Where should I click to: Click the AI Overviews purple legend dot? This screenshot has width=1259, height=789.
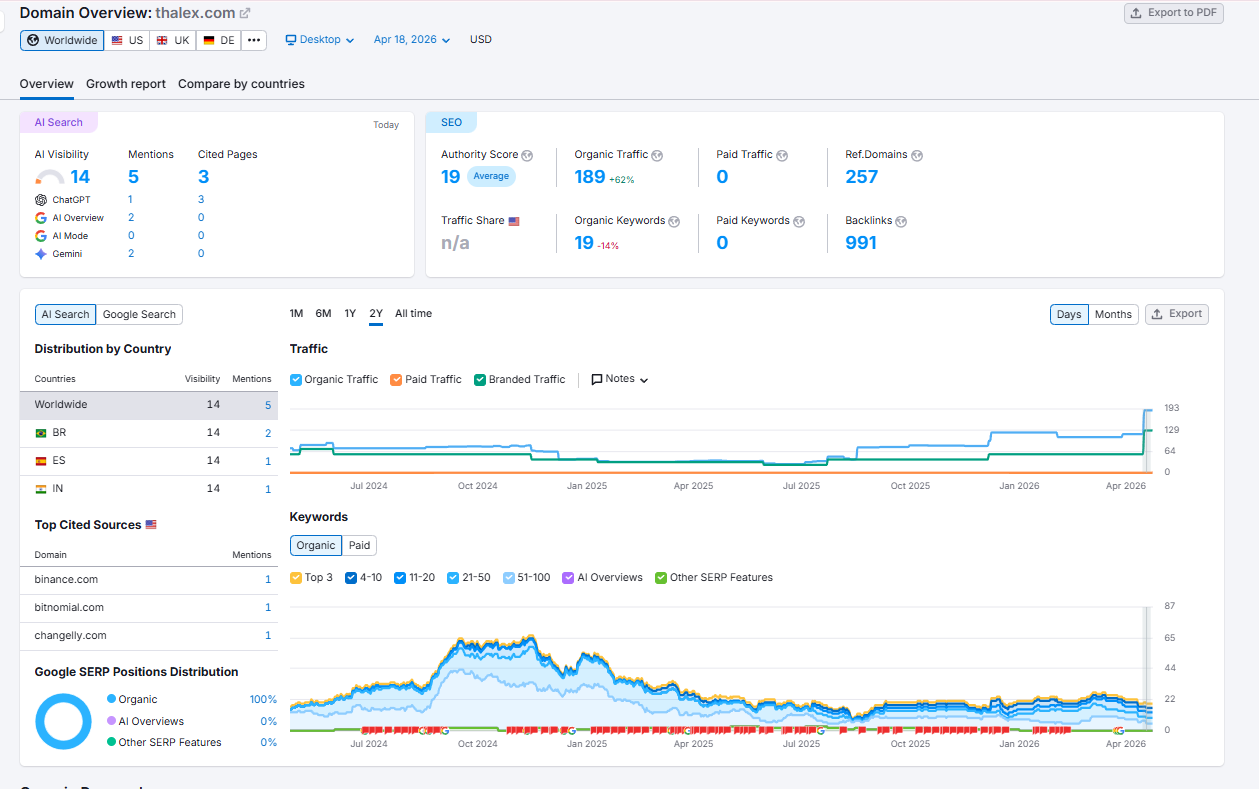(112, 721)
